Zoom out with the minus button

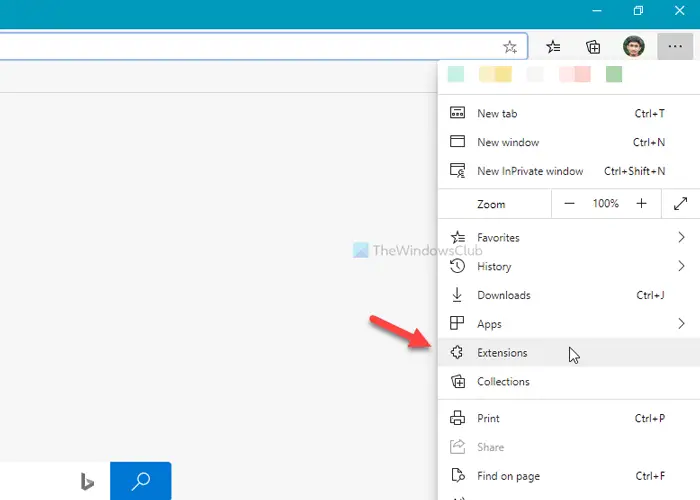point(569,204)
